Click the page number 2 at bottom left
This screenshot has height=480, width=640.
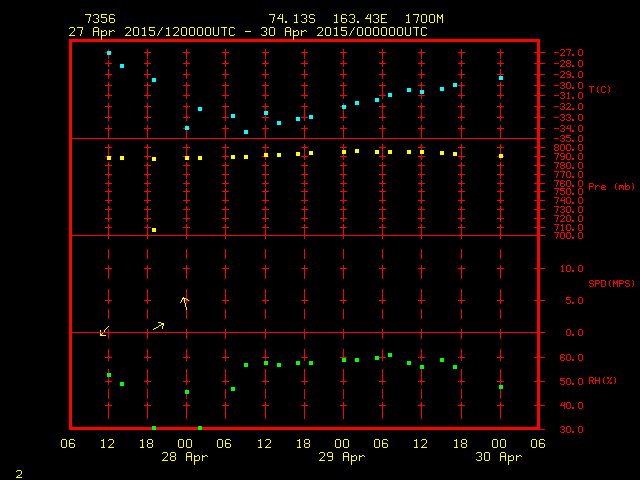18,472
